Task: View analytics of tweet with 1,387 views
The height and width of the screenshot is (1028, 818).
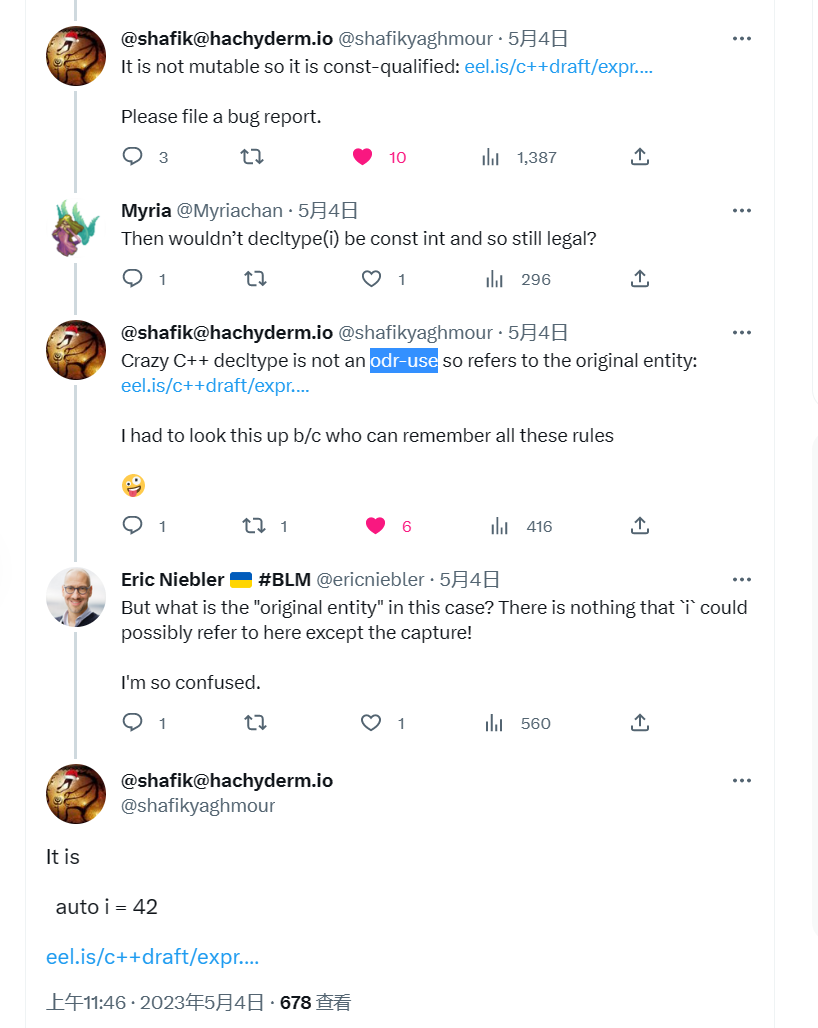Action: [491, 157]
